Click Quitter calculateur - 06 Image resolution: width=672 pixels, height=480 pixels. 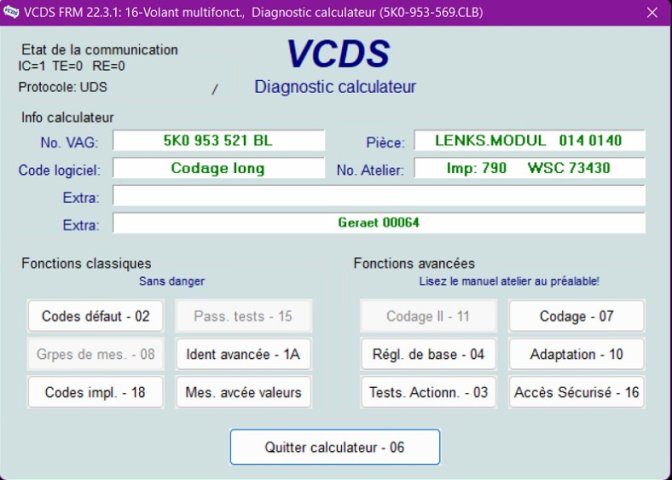(x=335, y=447)
